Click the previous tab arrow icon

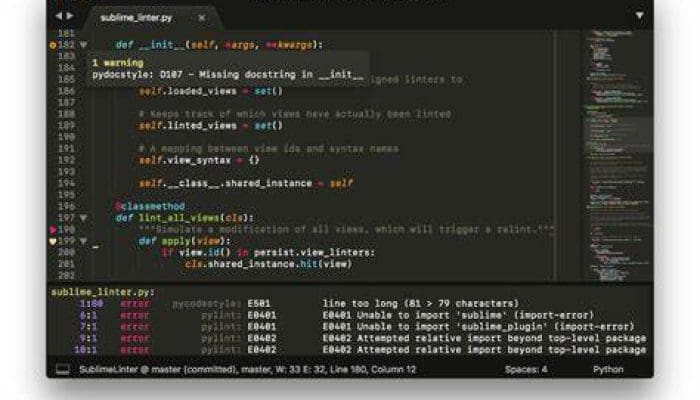[x=57, y=17]
